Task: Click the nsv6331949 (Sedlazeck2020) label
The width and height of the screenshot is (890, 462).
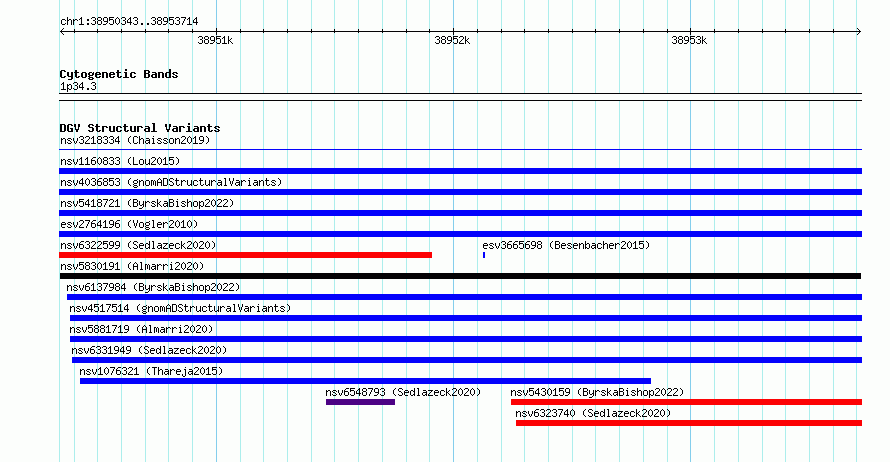Action: click(x=149, y=350)
